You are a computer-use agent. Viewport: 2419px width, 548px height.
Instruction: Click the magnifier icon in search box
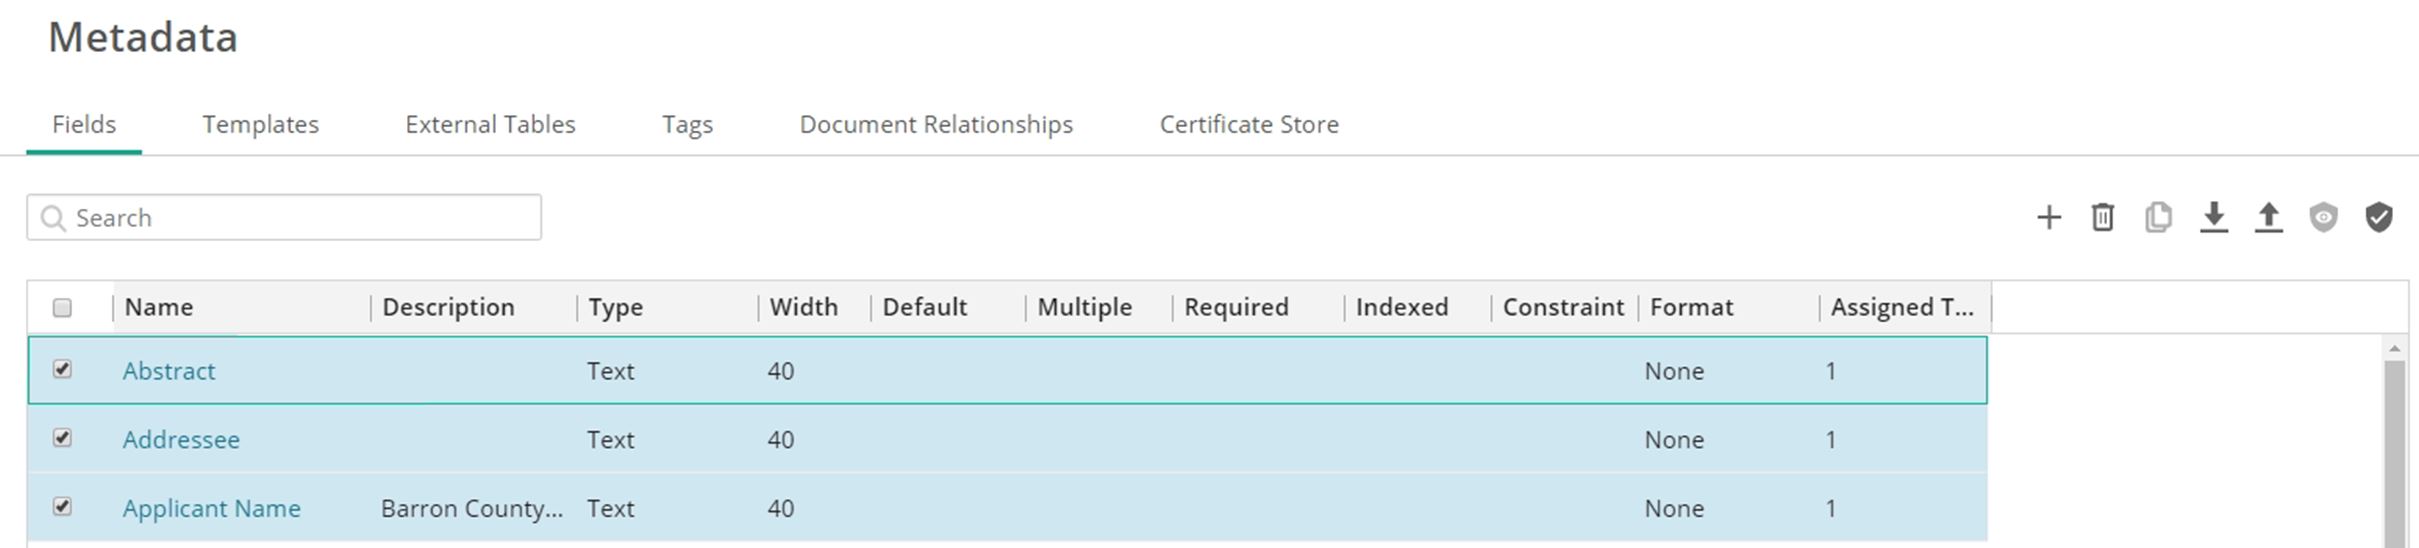(x=53, y=218)
